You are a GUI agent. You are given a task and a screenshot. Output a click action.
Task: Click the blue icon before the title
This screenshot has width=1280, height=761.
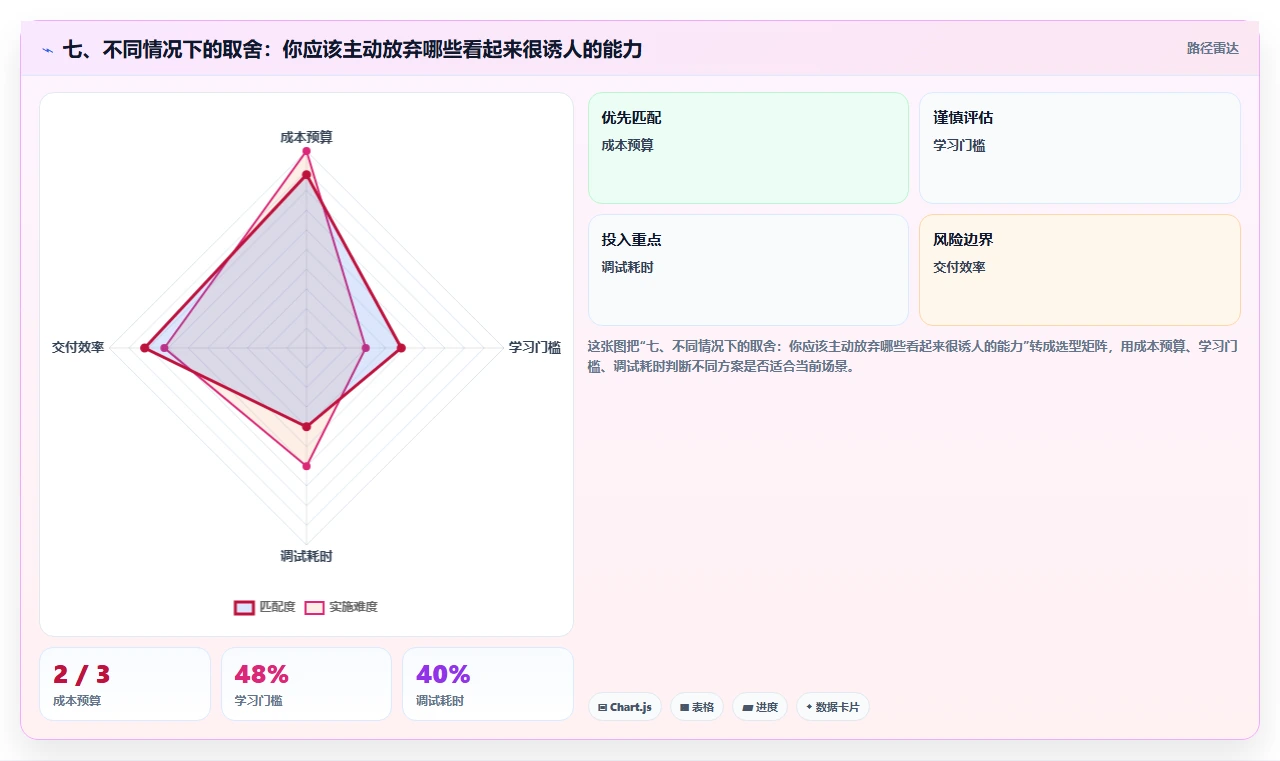48,49
